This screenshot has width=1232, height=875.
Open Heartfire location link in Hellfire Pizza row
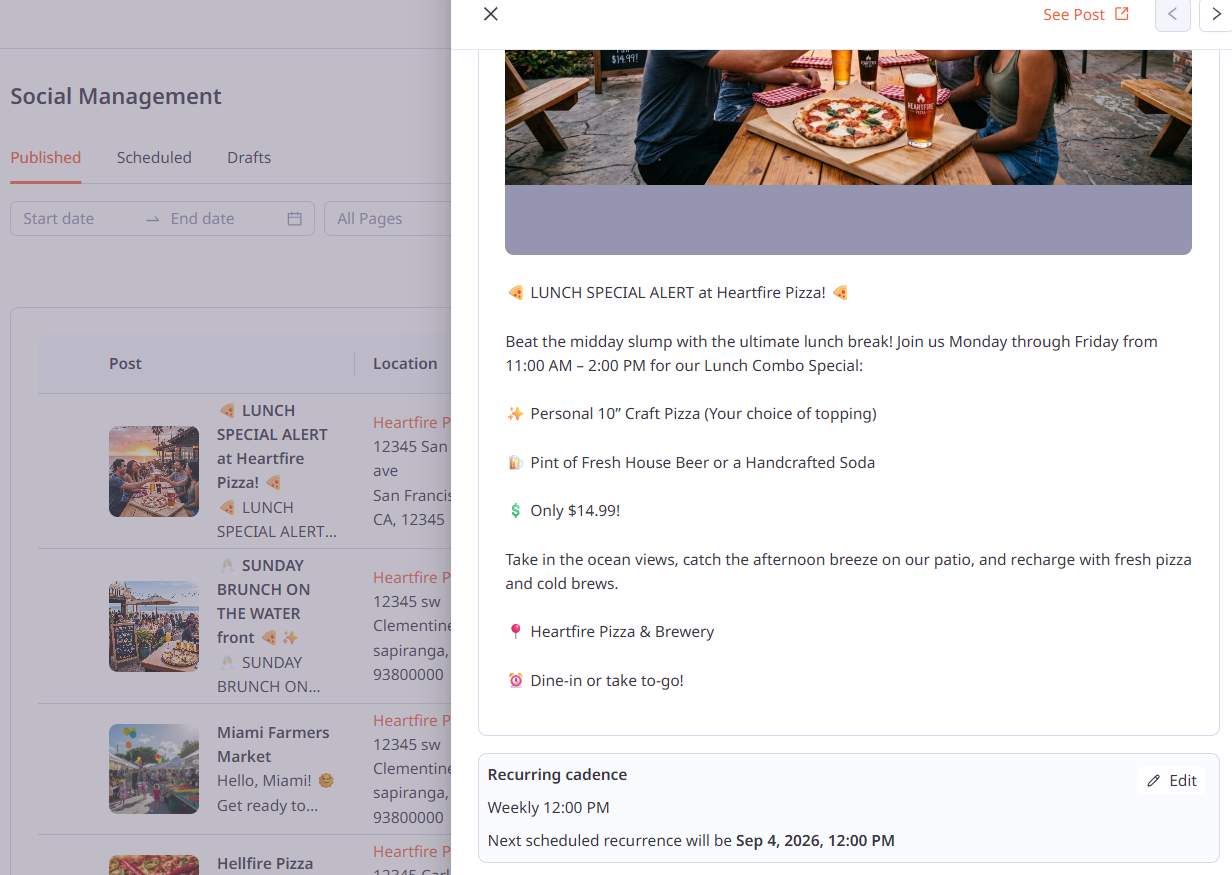click(412, 852)
